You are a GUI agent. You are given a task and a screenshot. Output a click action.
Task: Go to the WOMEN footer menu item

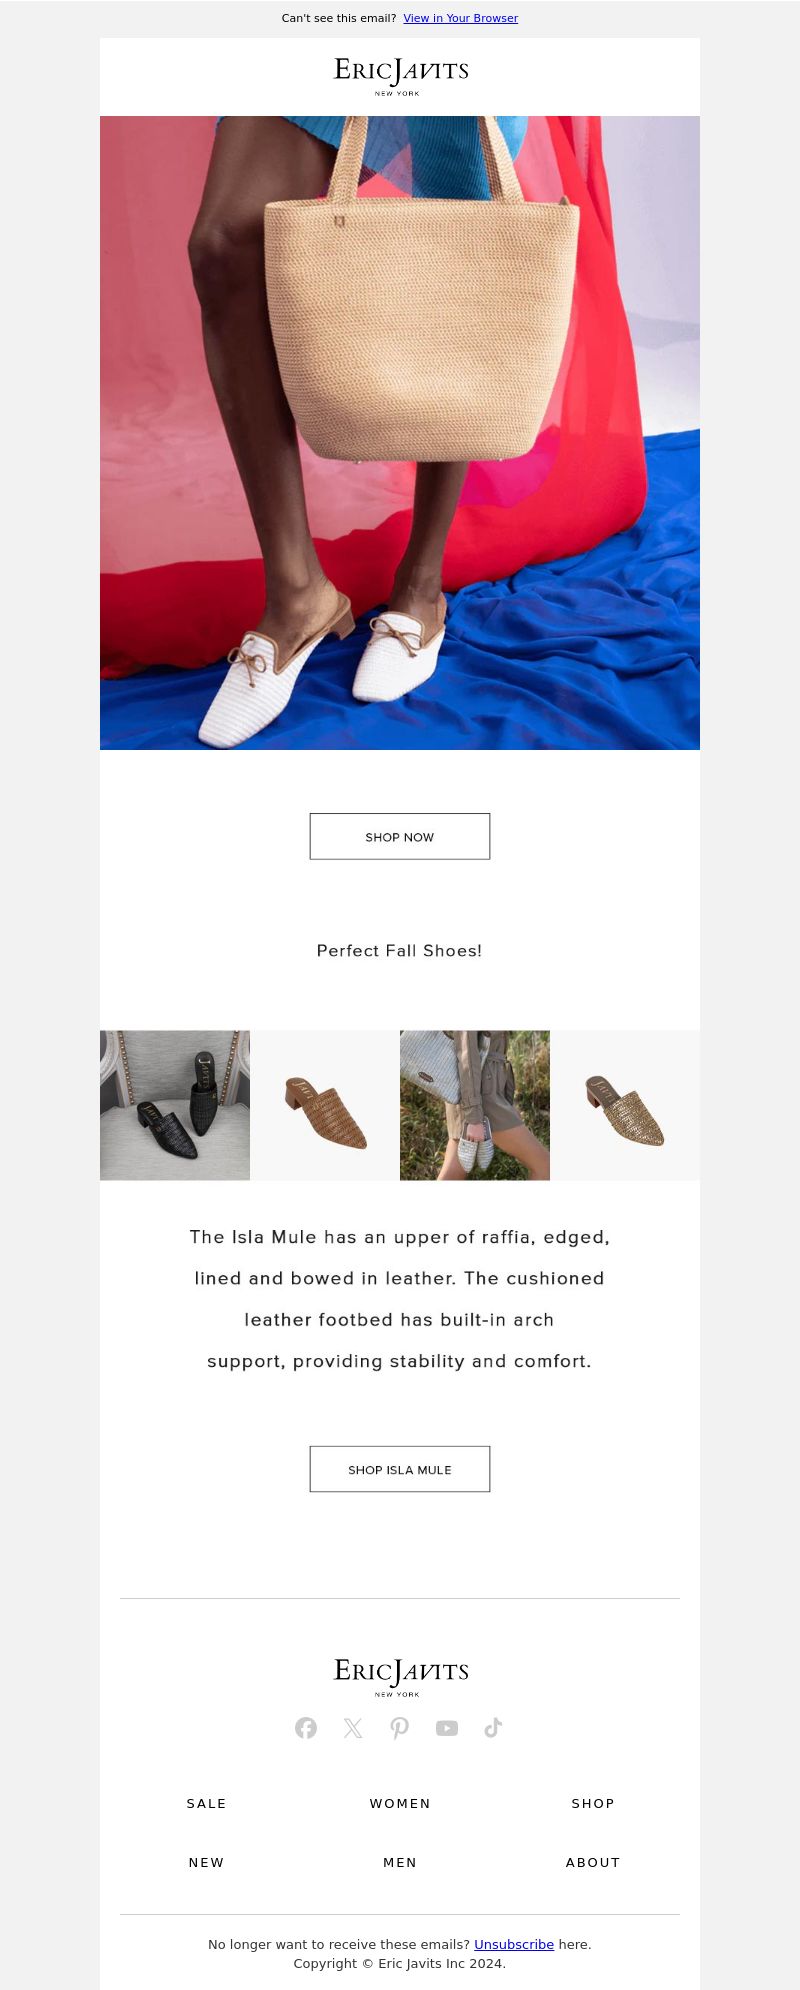click(400, 1803)
